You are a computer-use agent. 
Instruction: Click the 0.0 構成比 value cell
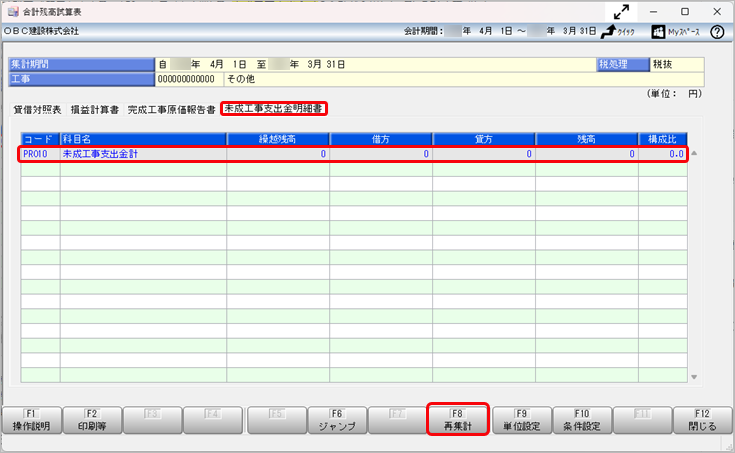(663, 154)
